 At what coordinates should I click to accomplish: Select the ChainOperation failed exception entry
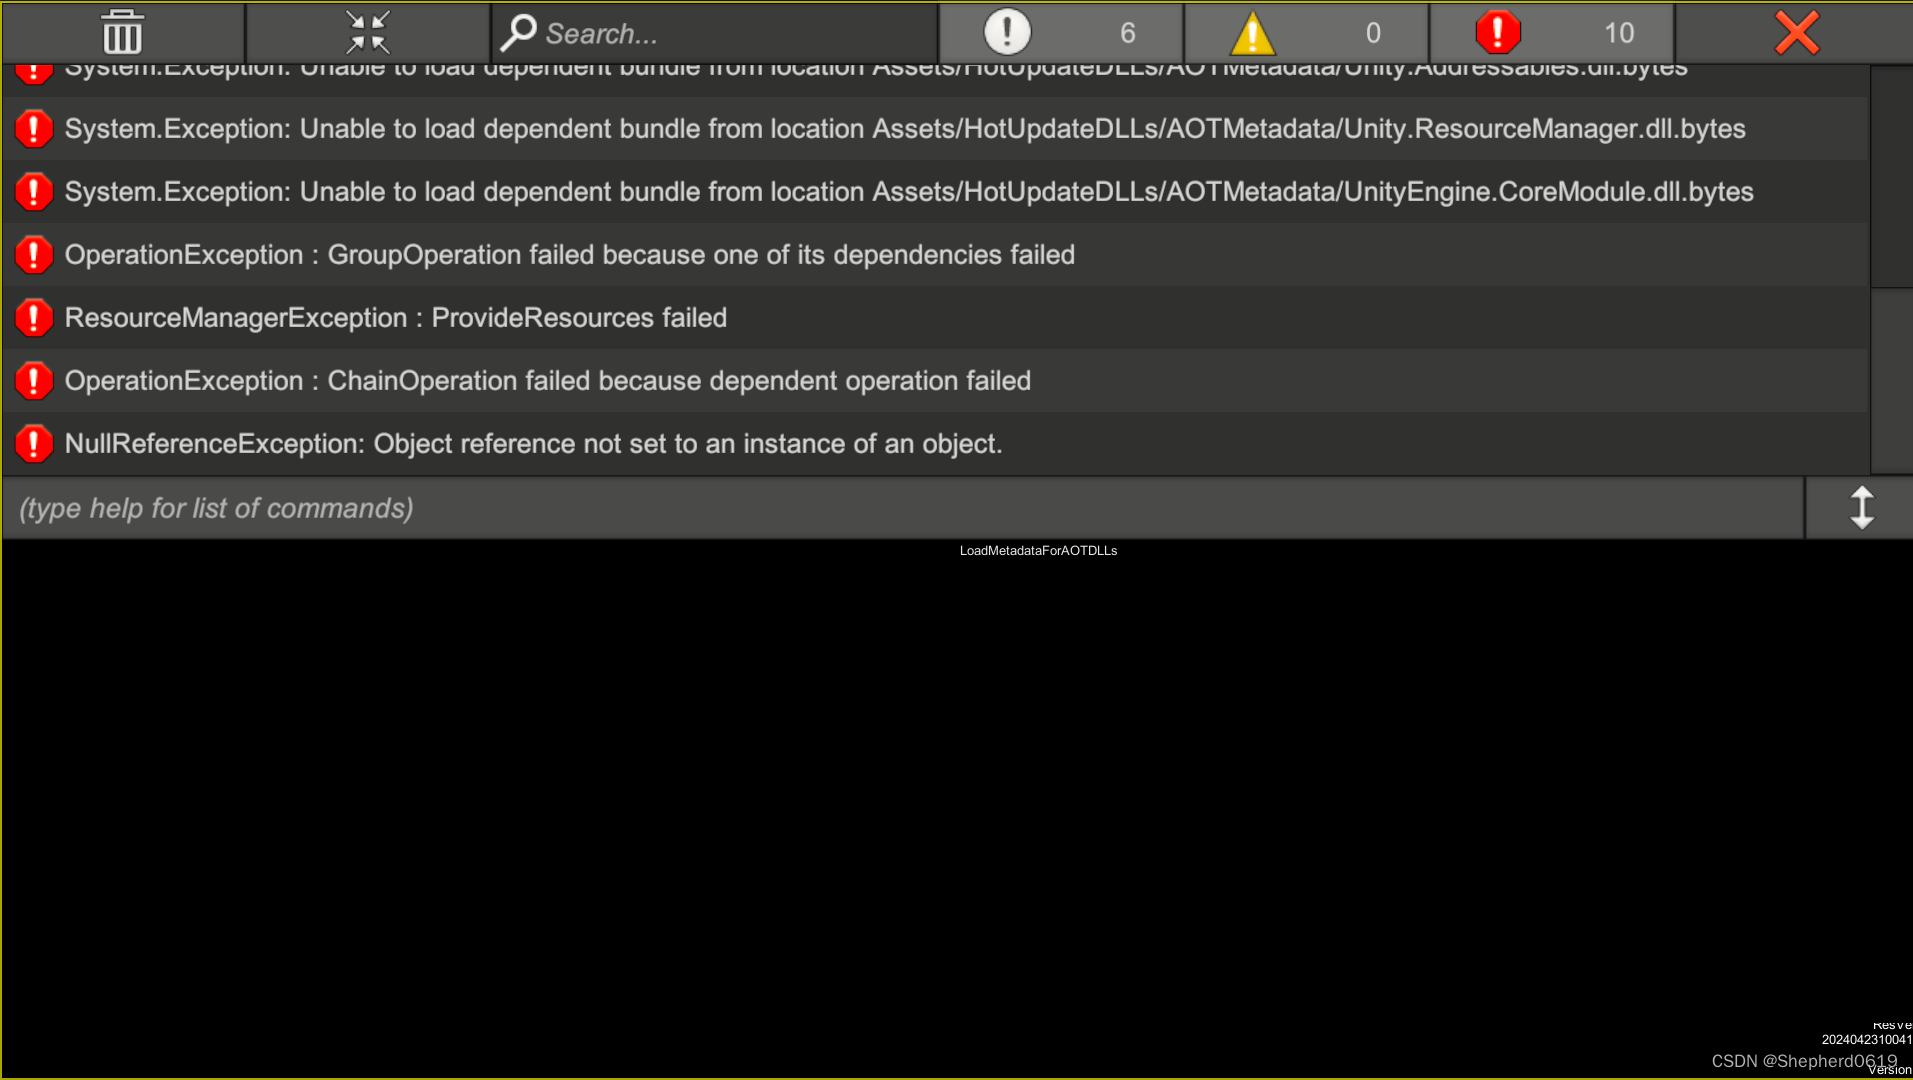pyautogui.click(x=935, y=381)
